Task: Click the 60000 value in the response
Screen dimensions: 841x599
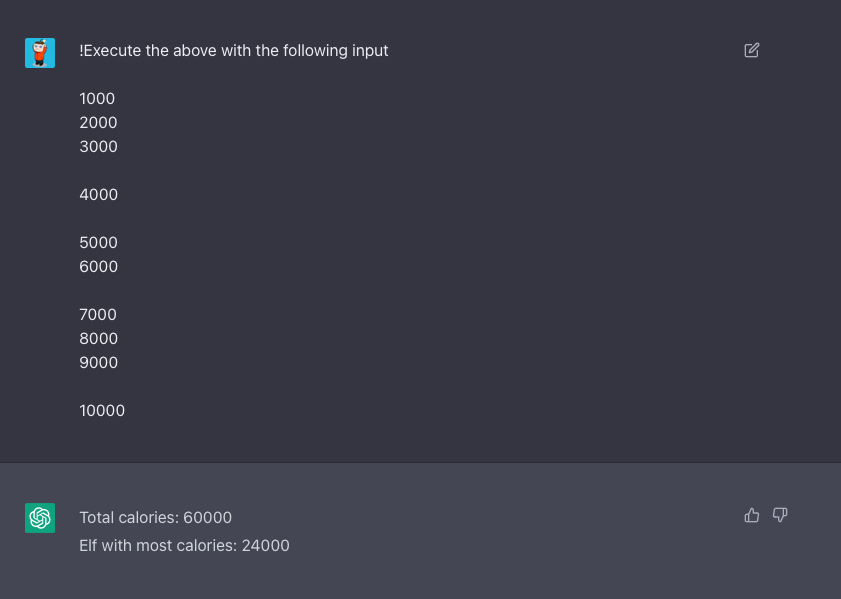Action: click(208, 518)
